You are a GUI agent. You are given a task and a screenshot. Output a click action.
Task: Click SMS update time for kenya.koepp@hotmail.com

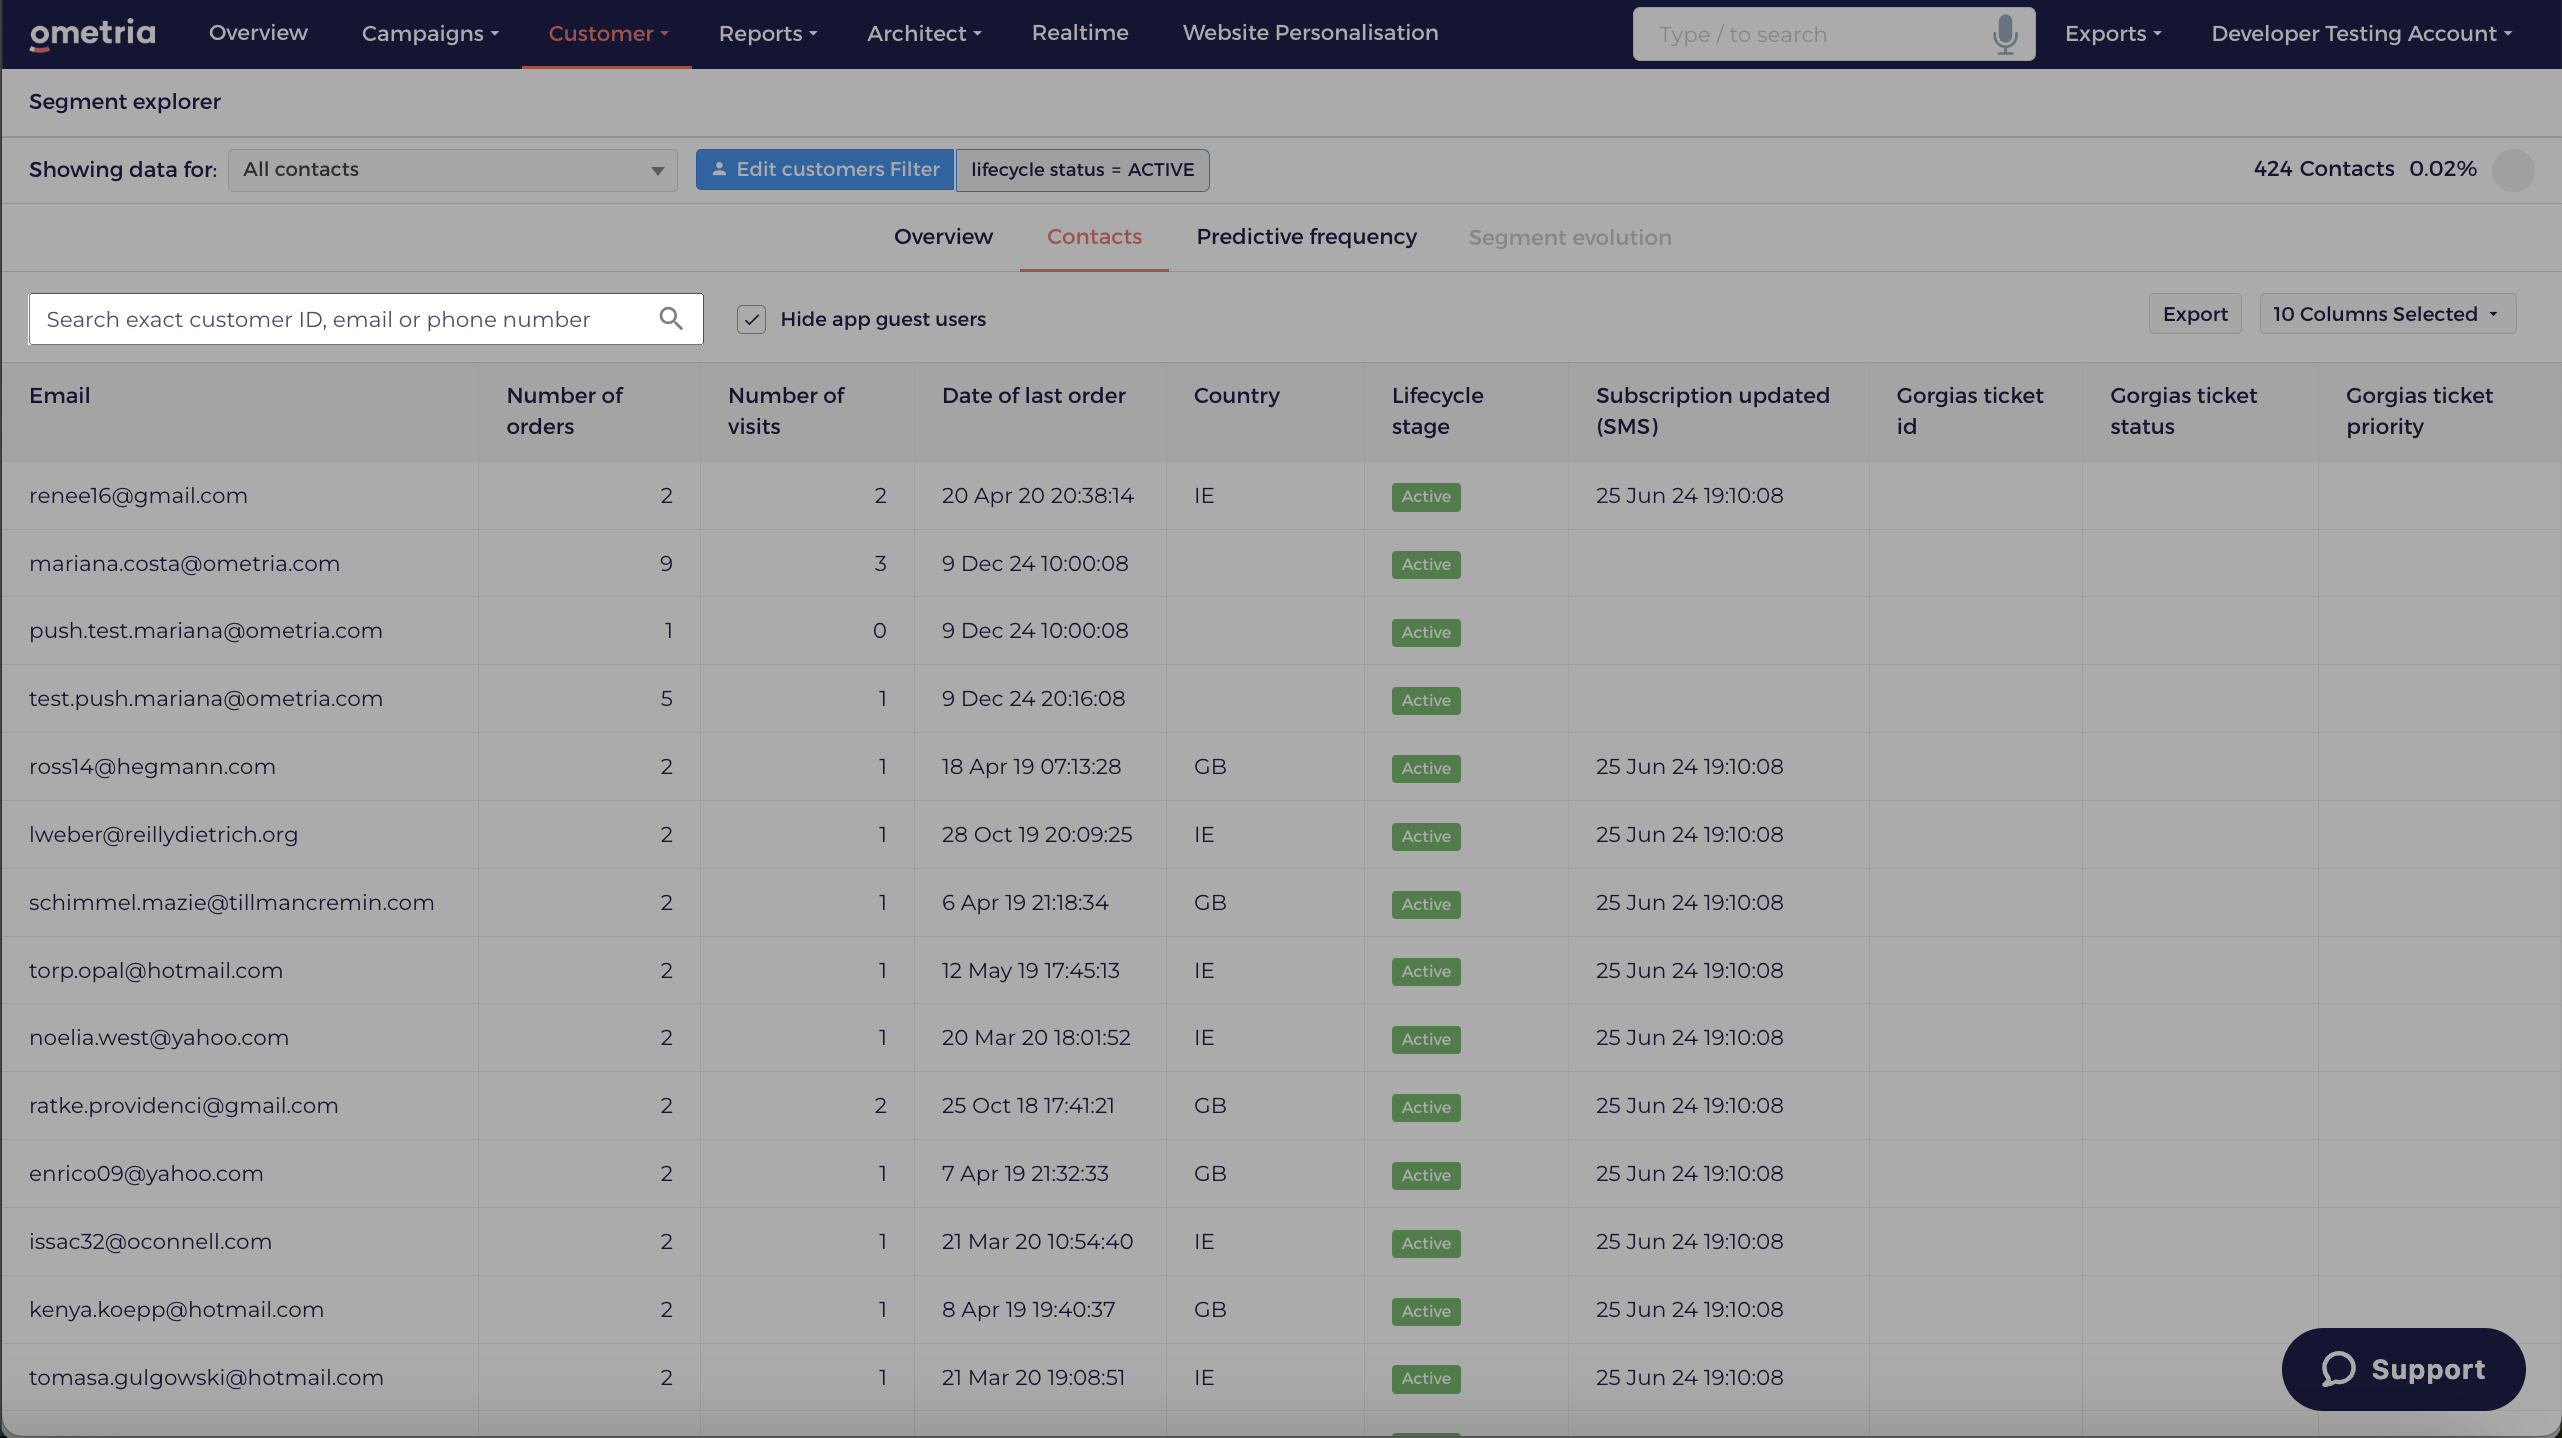tap(1689, 1310)
